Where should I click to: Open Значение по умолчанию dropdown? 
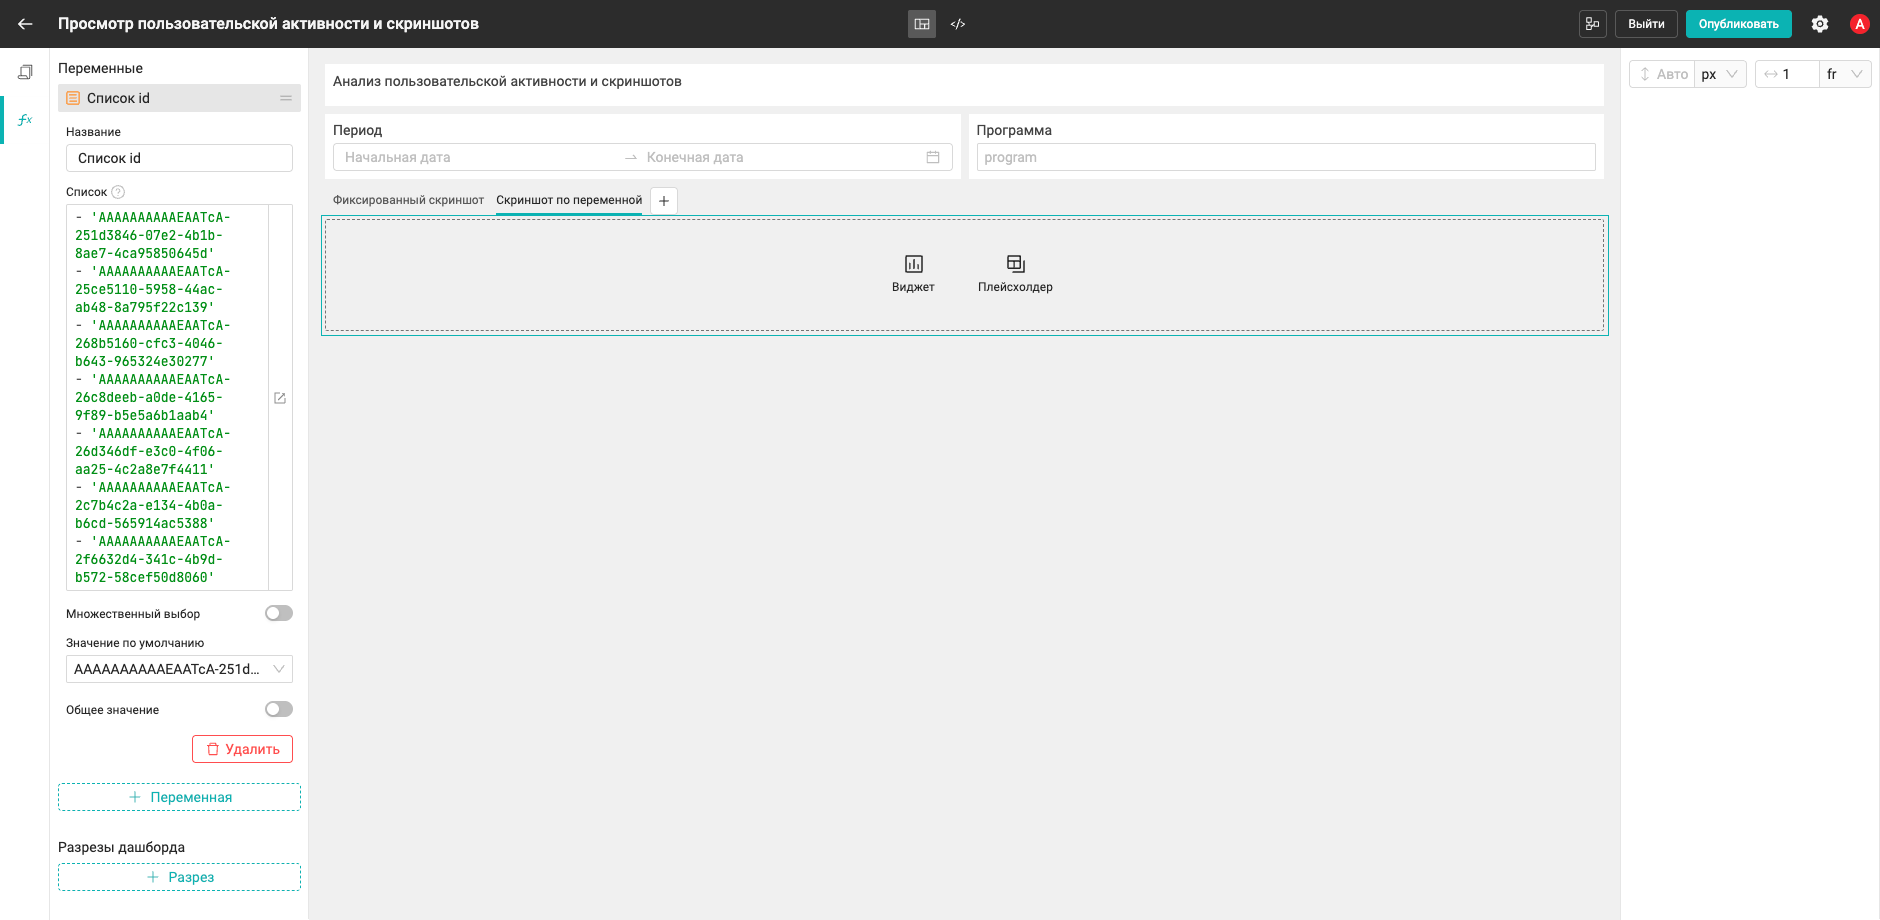click(x=179, y=669)
